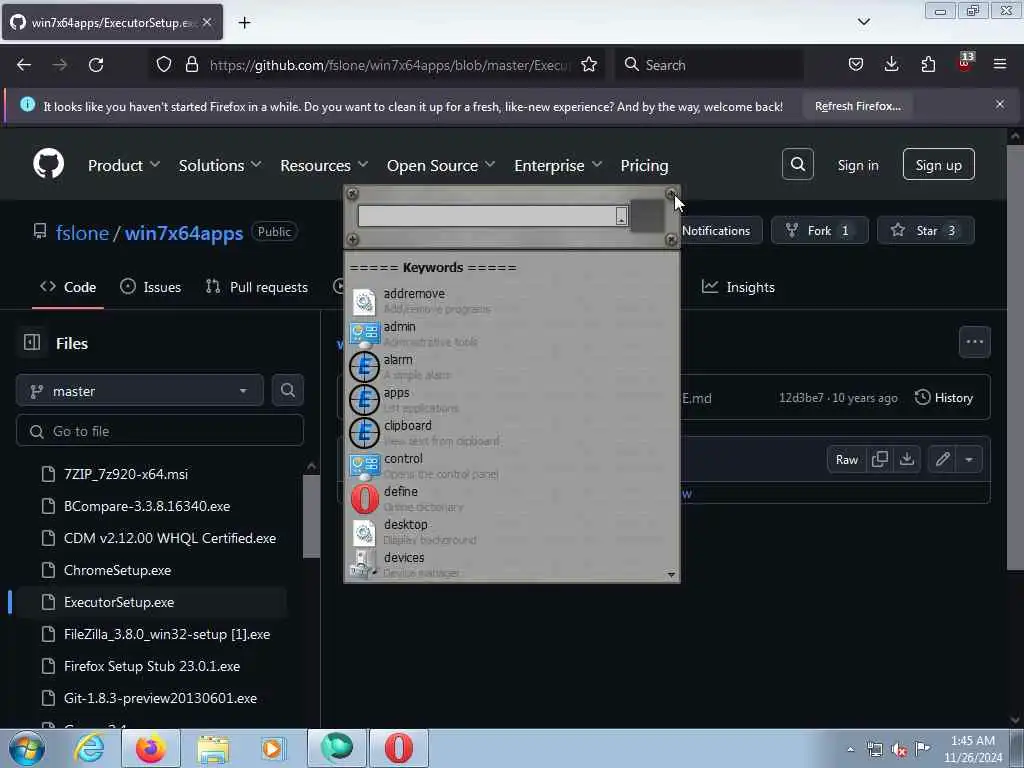Open 7ZIP_7z920-x64.msi in file tree
The image size is (1024, 768).
pyautogui.click(x=125, y=474)
